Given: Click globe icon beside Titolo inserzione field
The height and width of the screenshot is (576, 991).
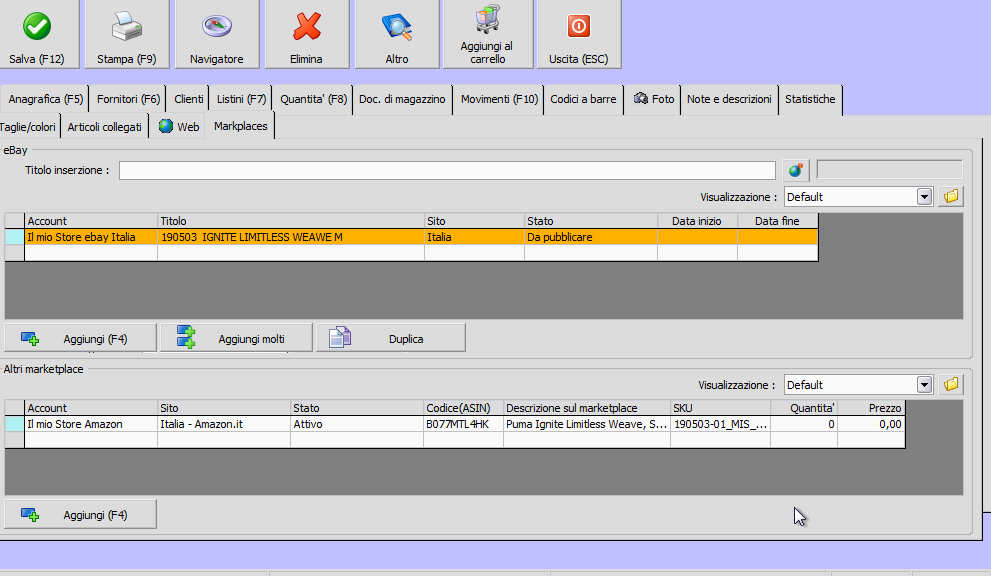Looking at the screenshot, I should (795, 170).
